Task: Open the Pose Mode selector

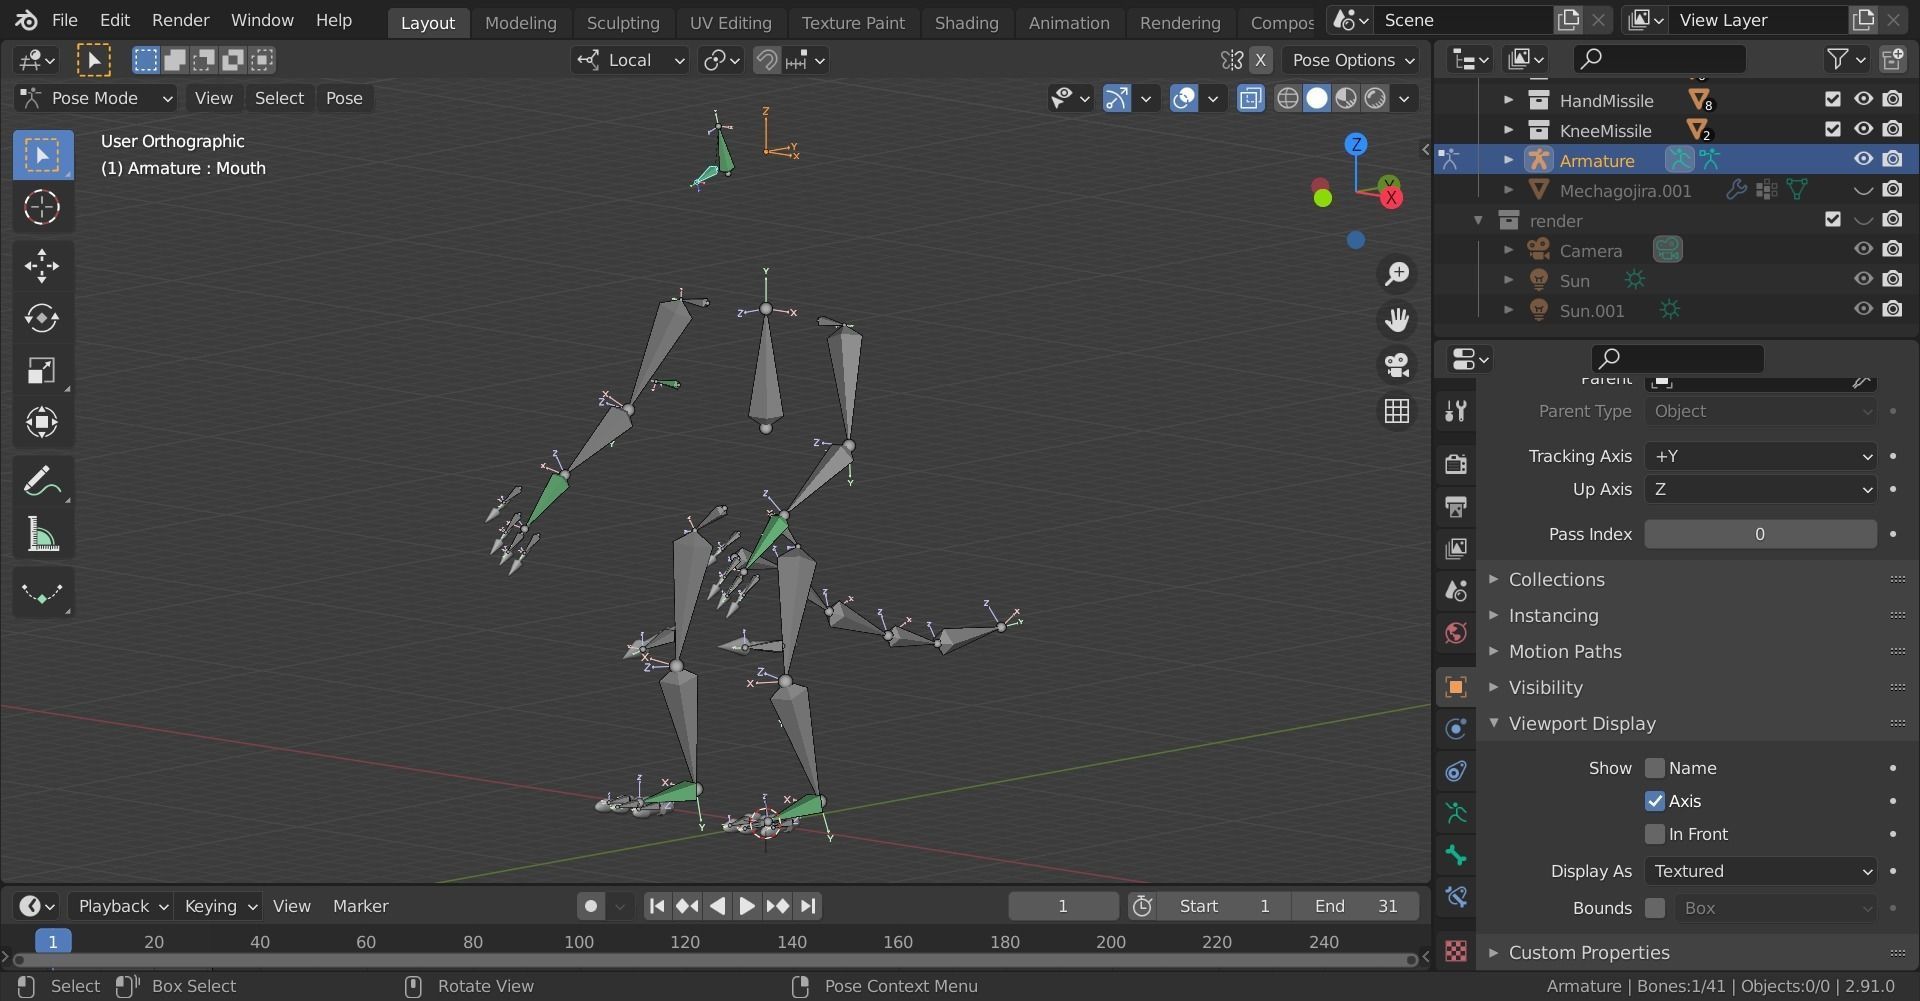Action: point(96,98)
